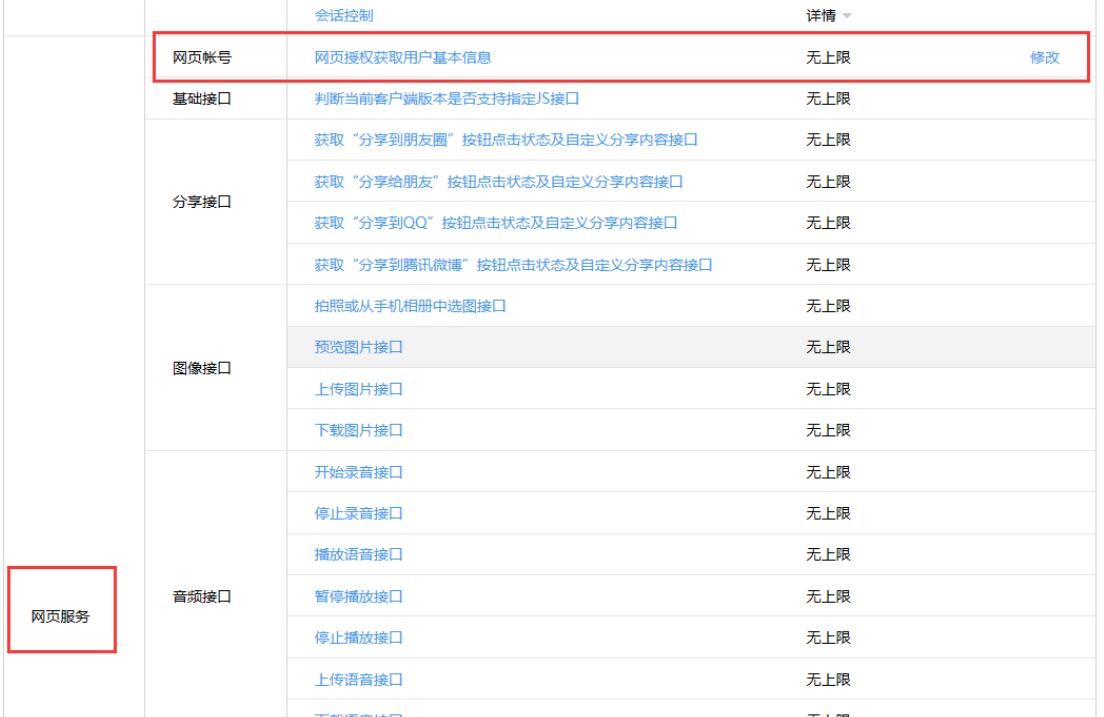Open 停止录音接口 link
The image size is (1104, 717).
point(358,513)
